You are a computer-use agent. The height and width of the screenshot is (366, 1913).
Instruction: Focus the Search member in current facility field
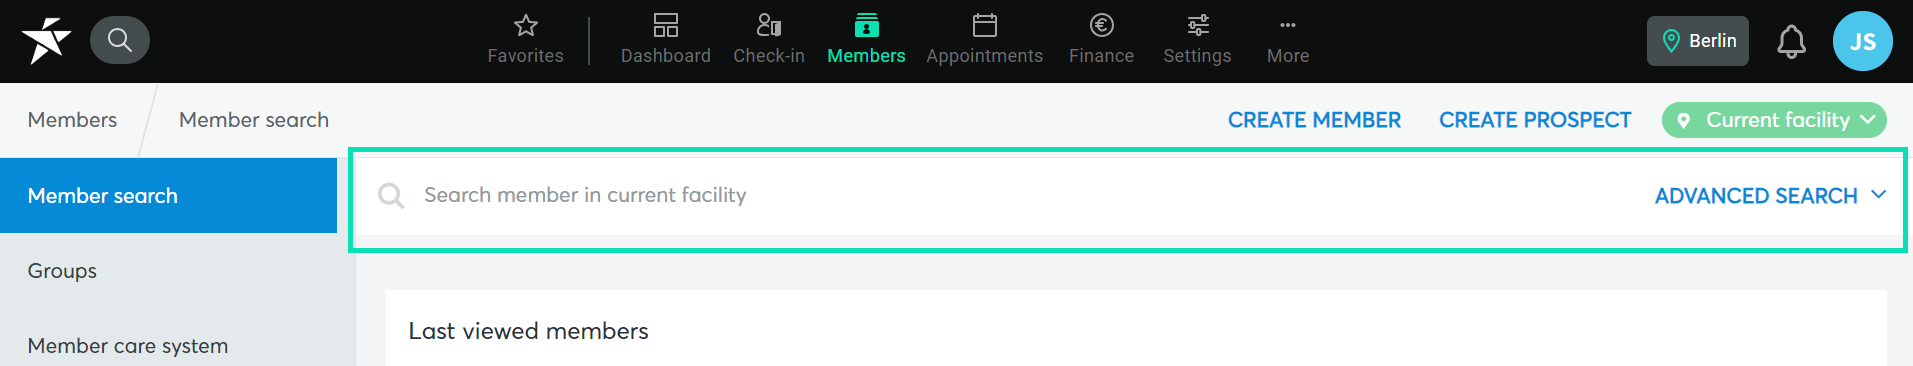[1000, 196]
